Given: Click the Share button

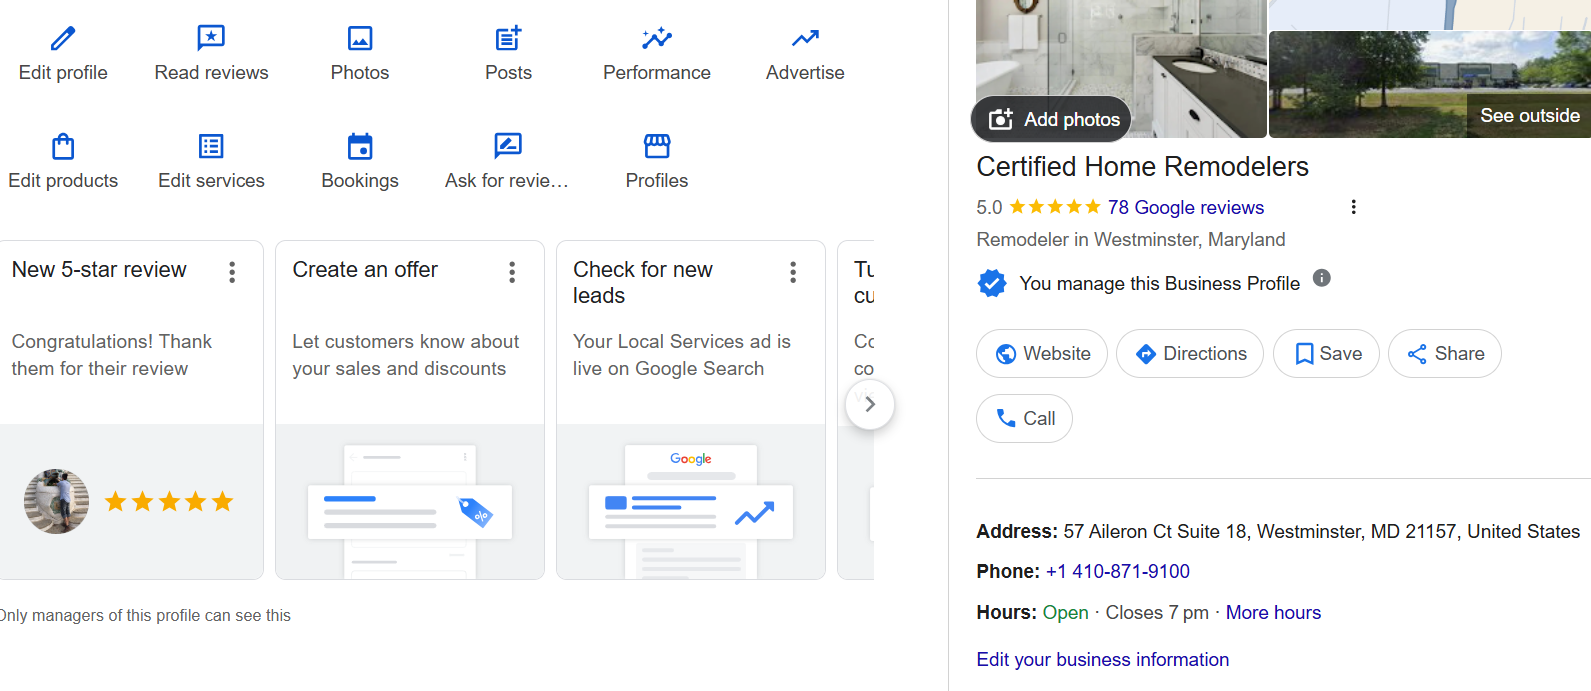Looking at the screenshot, I should [1445, 354].
